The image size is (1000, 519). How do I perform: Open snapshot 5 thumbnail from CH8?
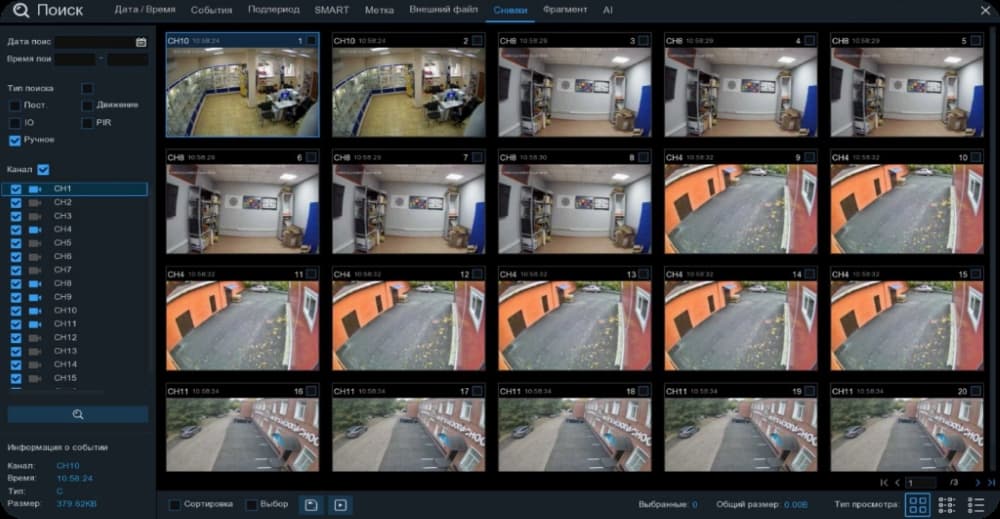click(x=907, y=92)
